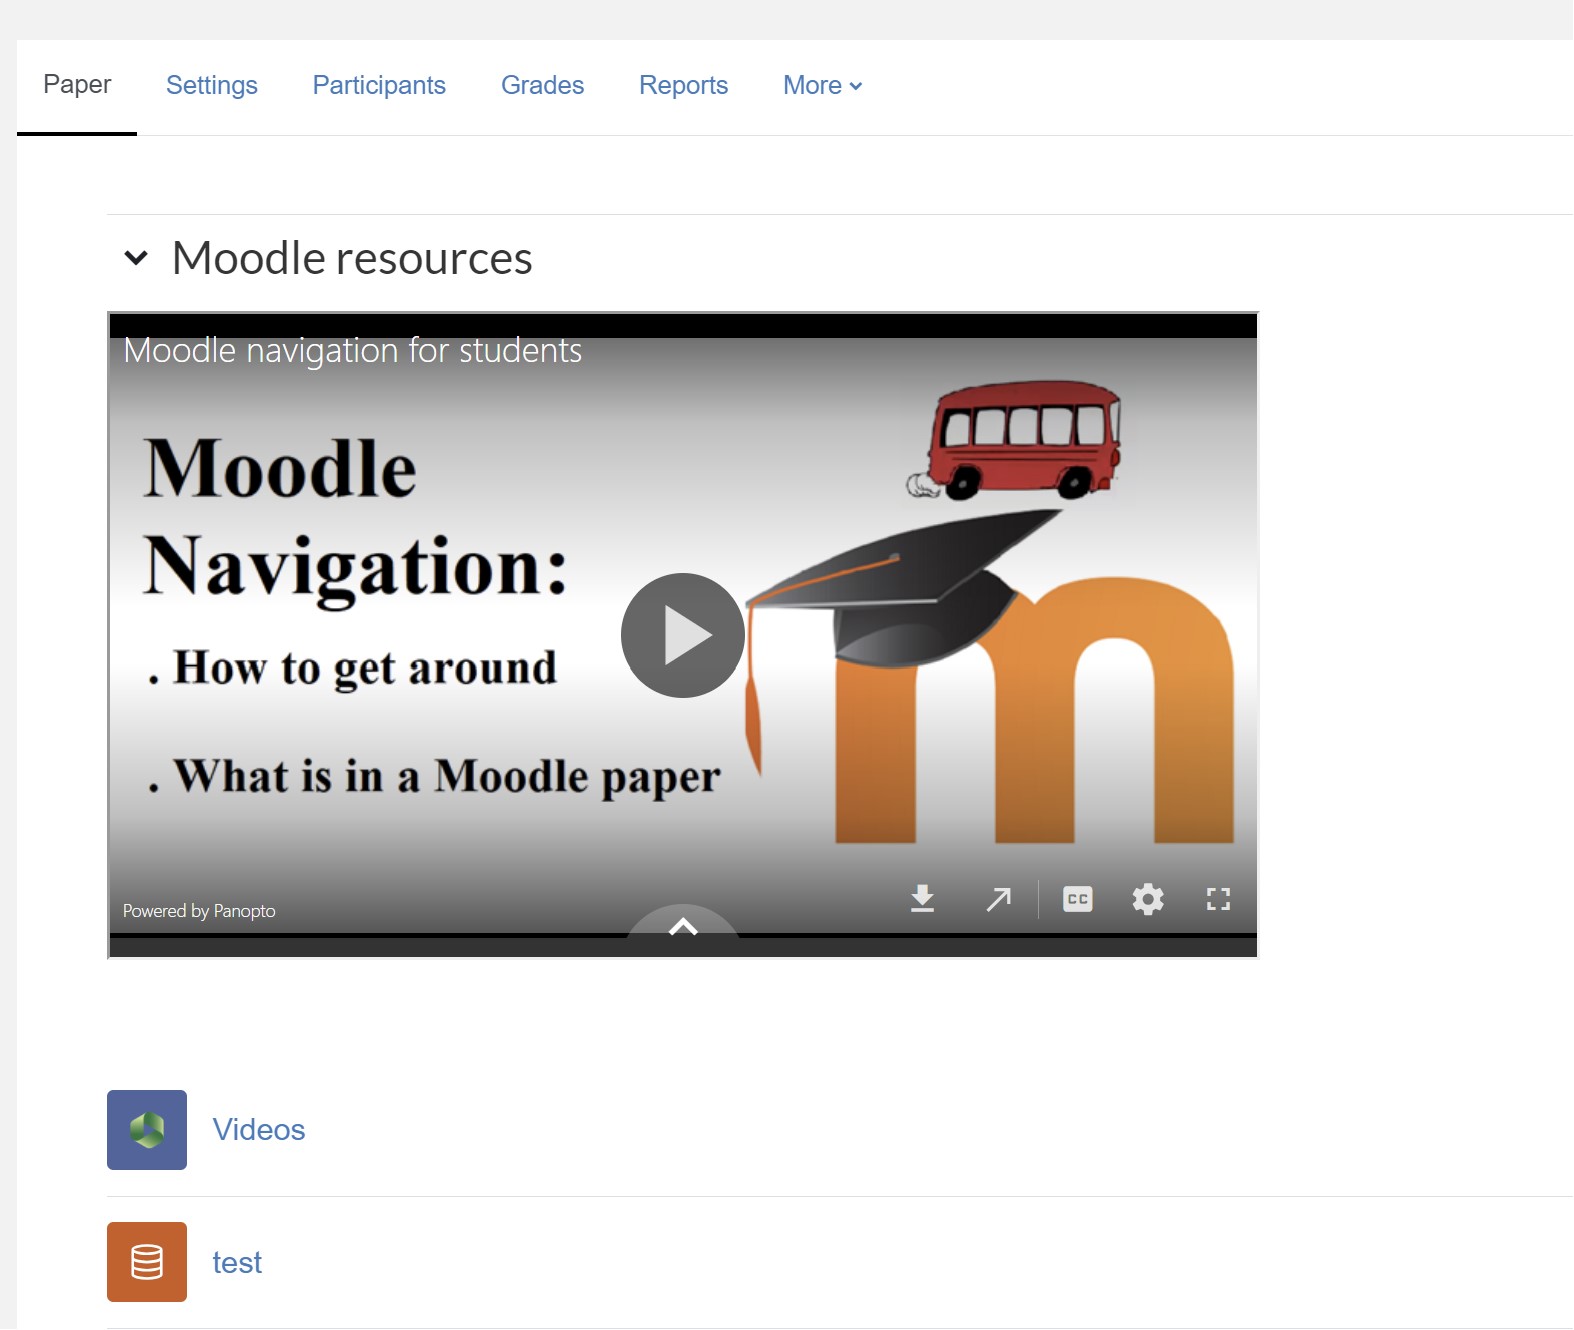The width and height of the screenshot is (1574, 1330).
Task: Select the Paper tab
Action: click(77, 85)
